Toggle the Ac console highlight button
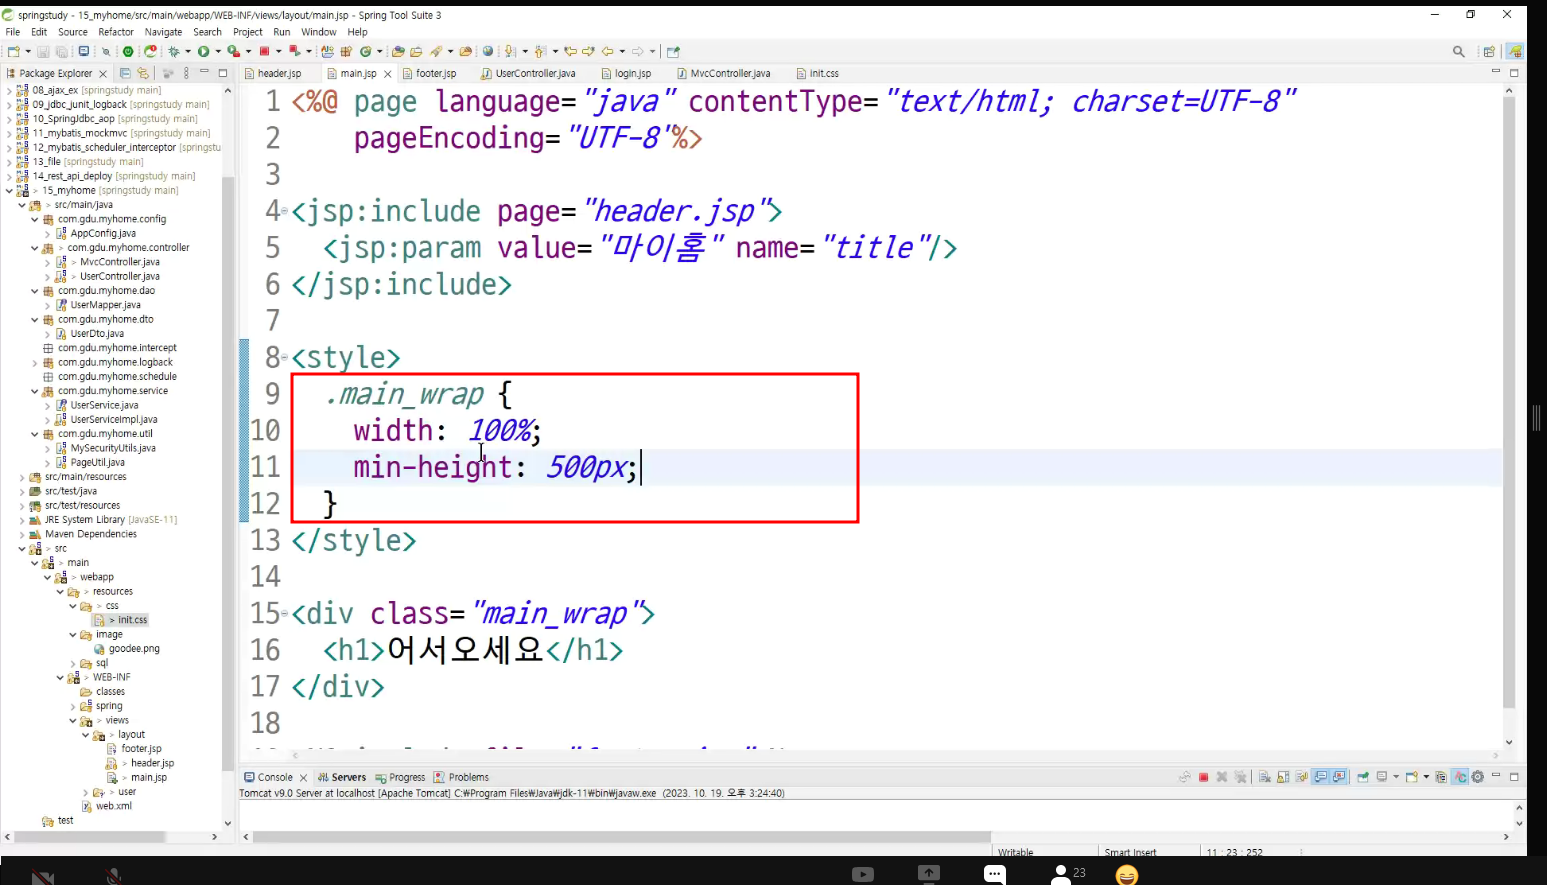The width and height of the screenshot is (1547, 885). (1460, 777)
